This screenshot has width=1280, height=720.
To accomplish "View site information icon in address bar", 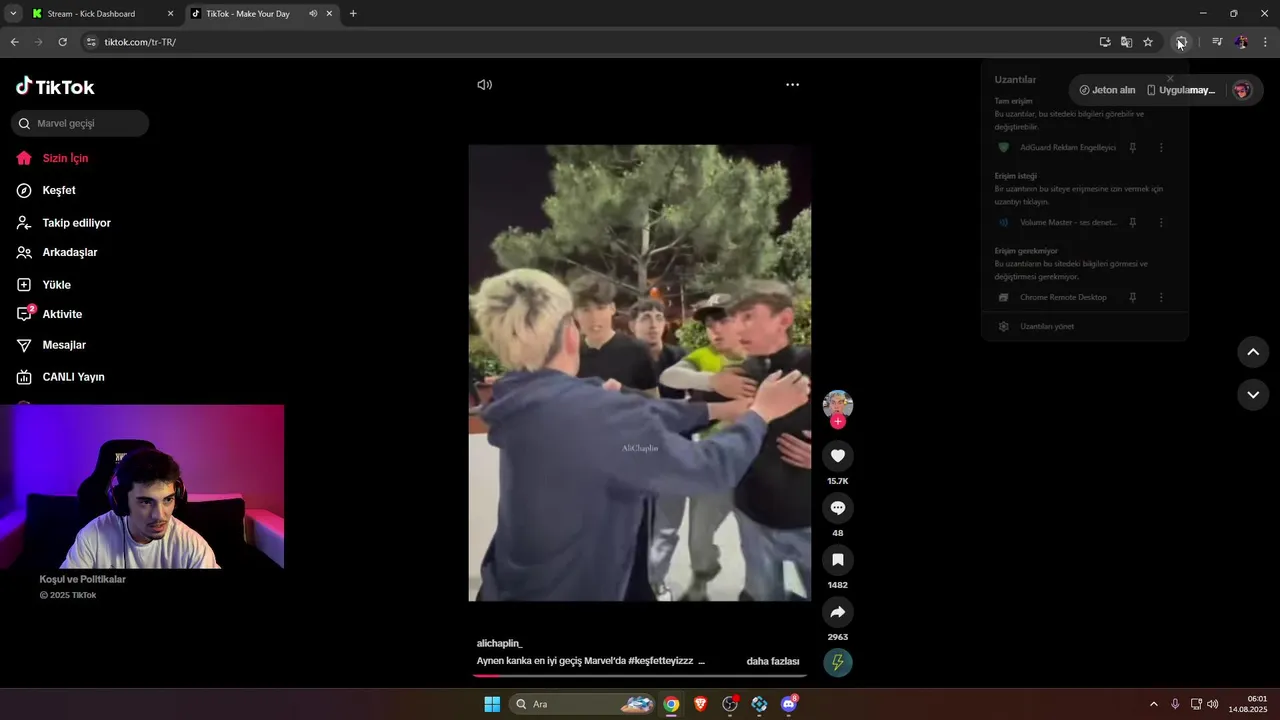I will coord(91,42).
